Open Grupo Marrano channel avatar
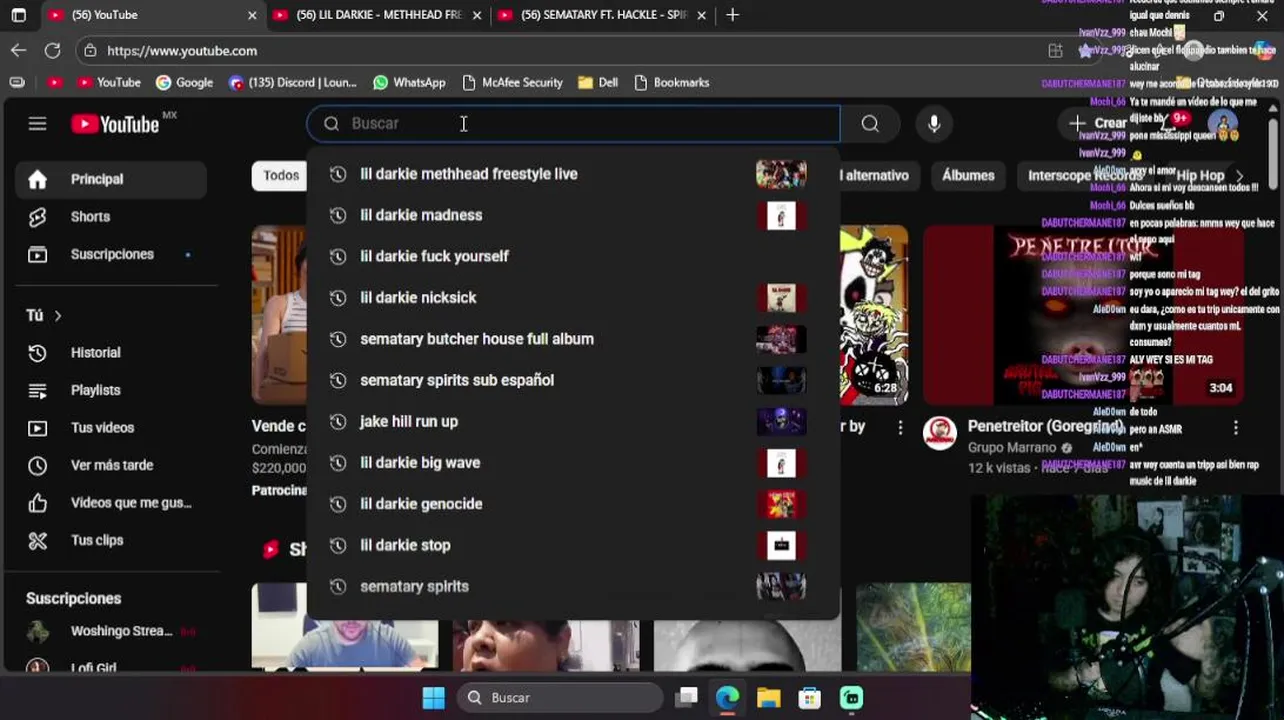The width and height of the screenshot is (1284, 720). (940, 433)
